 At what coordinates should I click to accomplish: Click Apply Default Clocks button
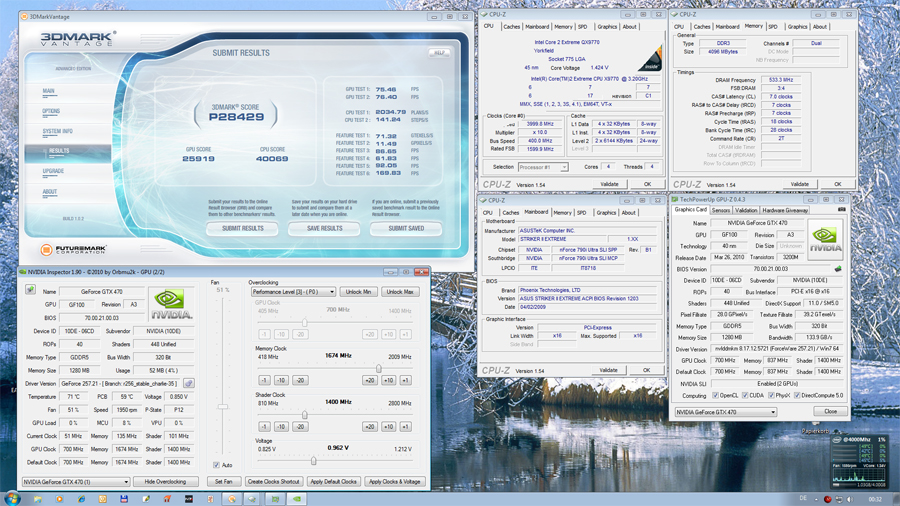click(333, 482)
